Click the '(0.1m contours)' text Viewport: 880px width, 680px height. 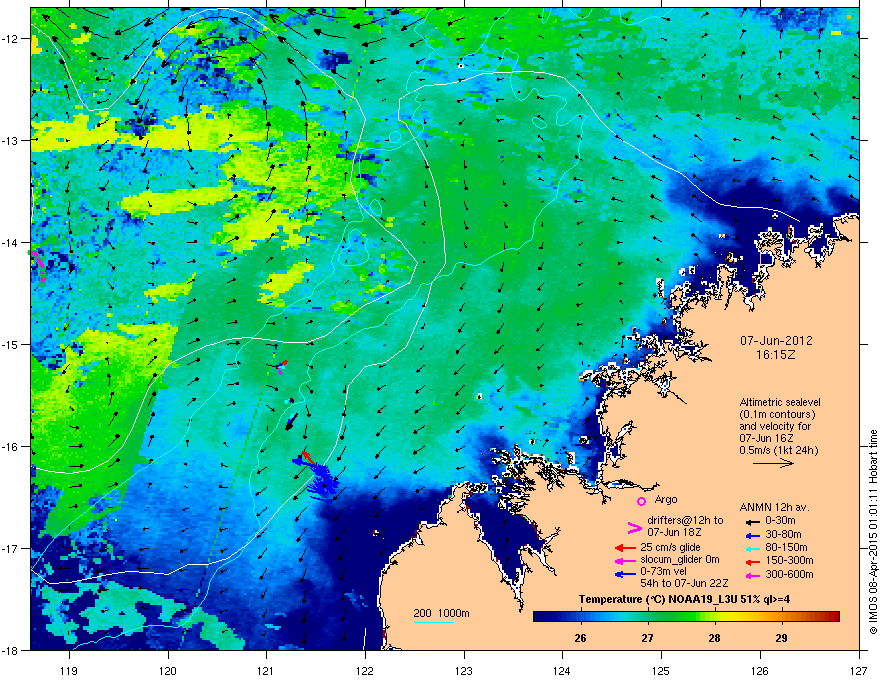point(777,414)
